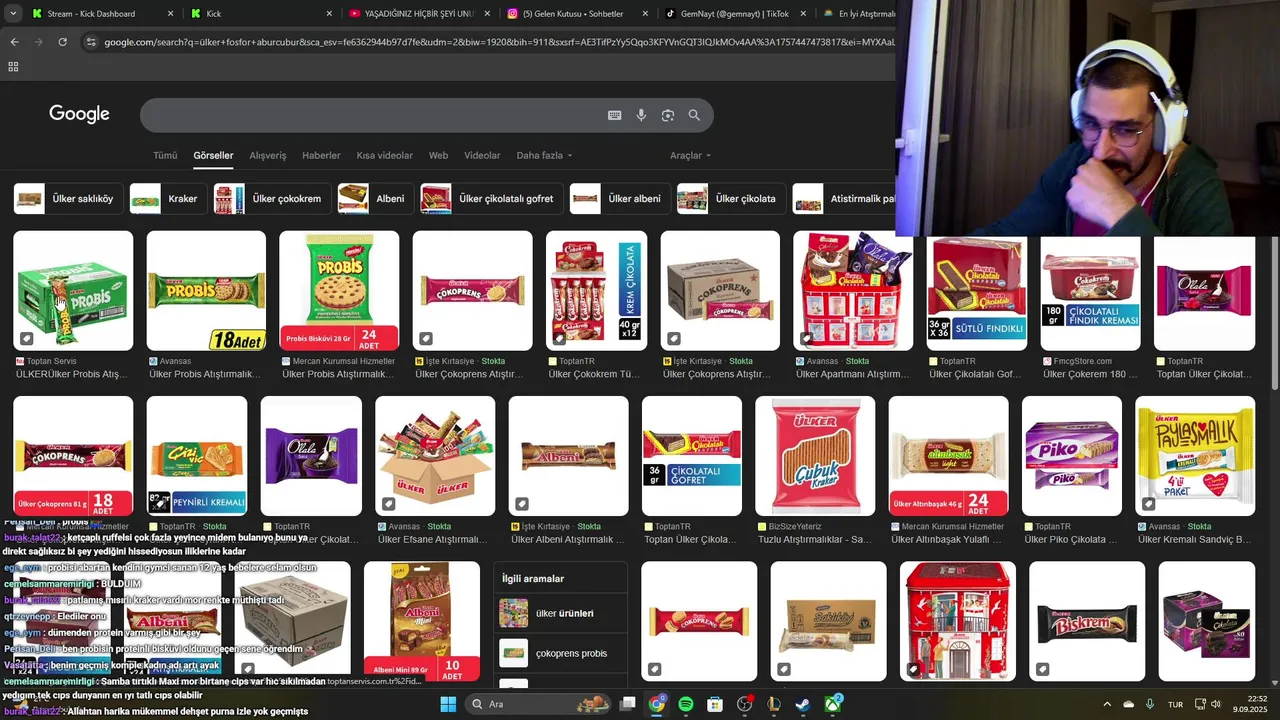1280x720 pixels.
Task: Click the browser address bar URL
Action: pyautogui.click(x=498, y=42)
